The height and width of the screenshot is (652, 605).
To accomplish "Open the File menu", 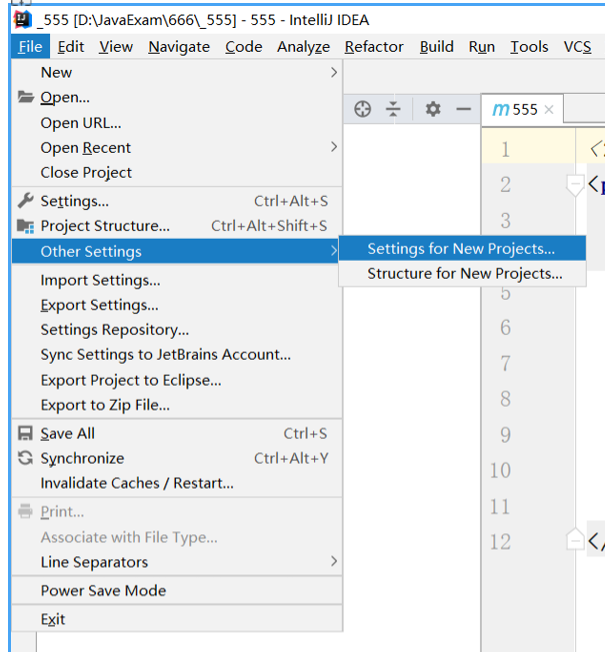I will coord(30,47).
